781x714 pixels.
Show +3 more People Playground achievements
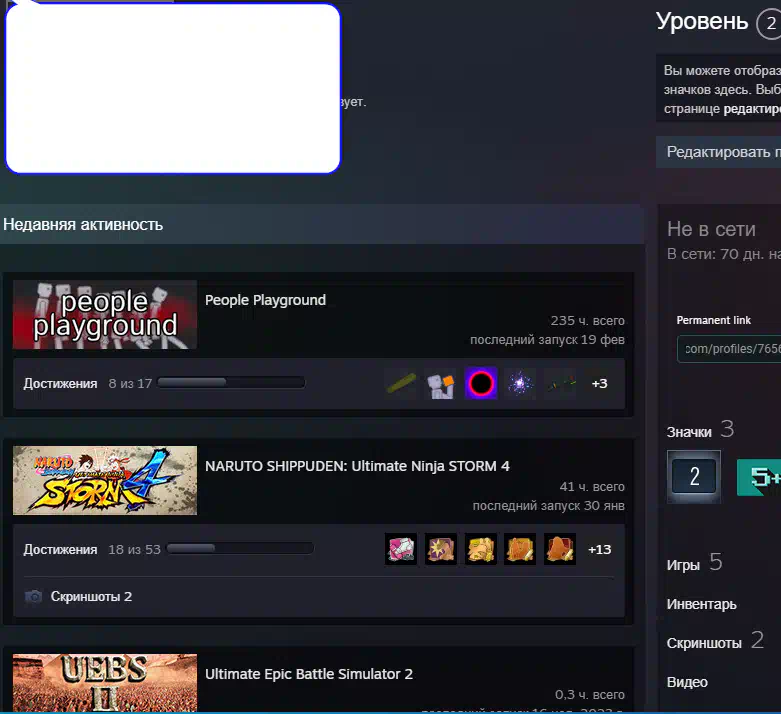point(599,383)
